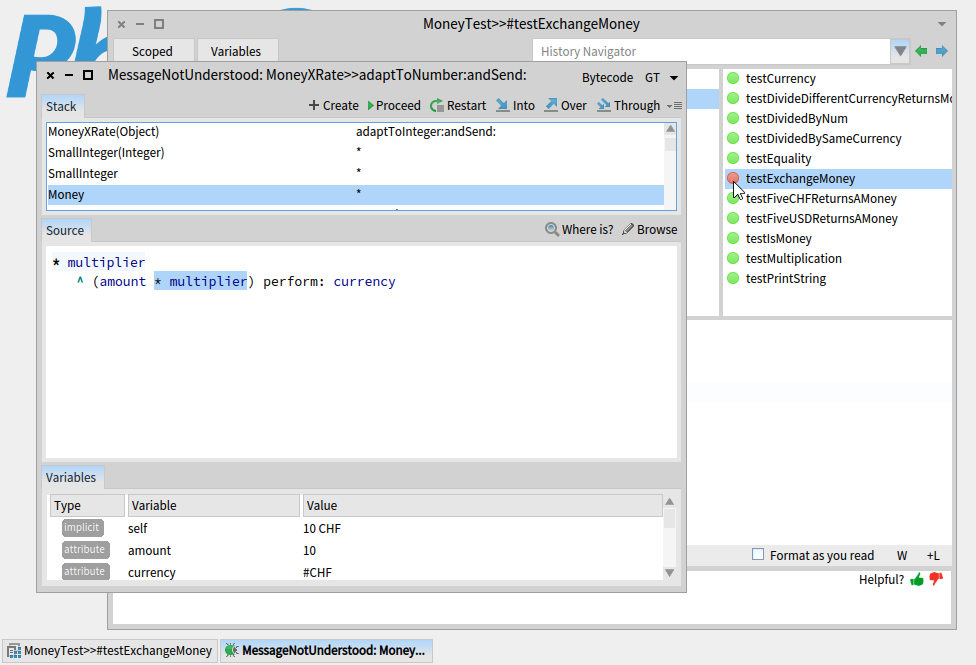Screen dimensions: 976x665
Task: Go back with the green left arrow
Action: pos(921,51)
